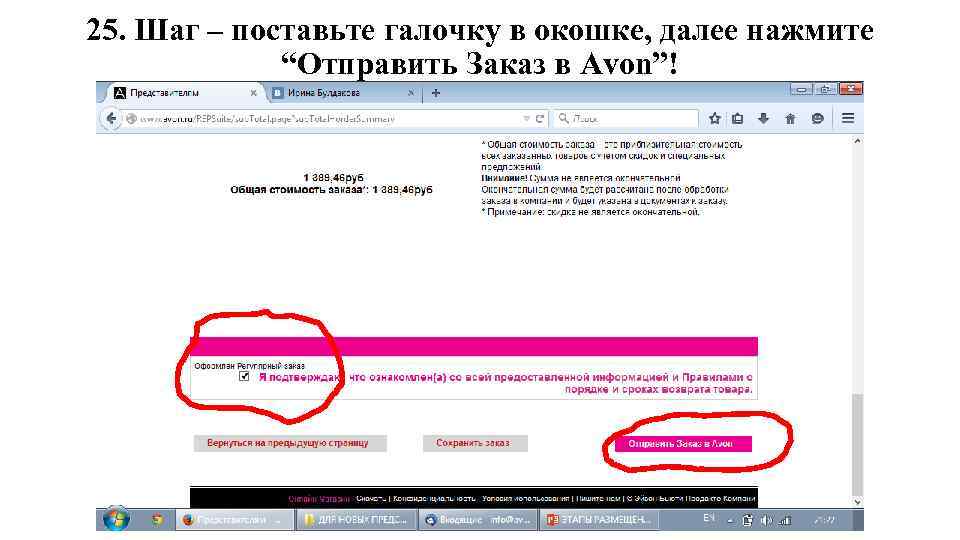960x540 pixels.
Task: Bookmark page with star icon
Action: (714, 119)
